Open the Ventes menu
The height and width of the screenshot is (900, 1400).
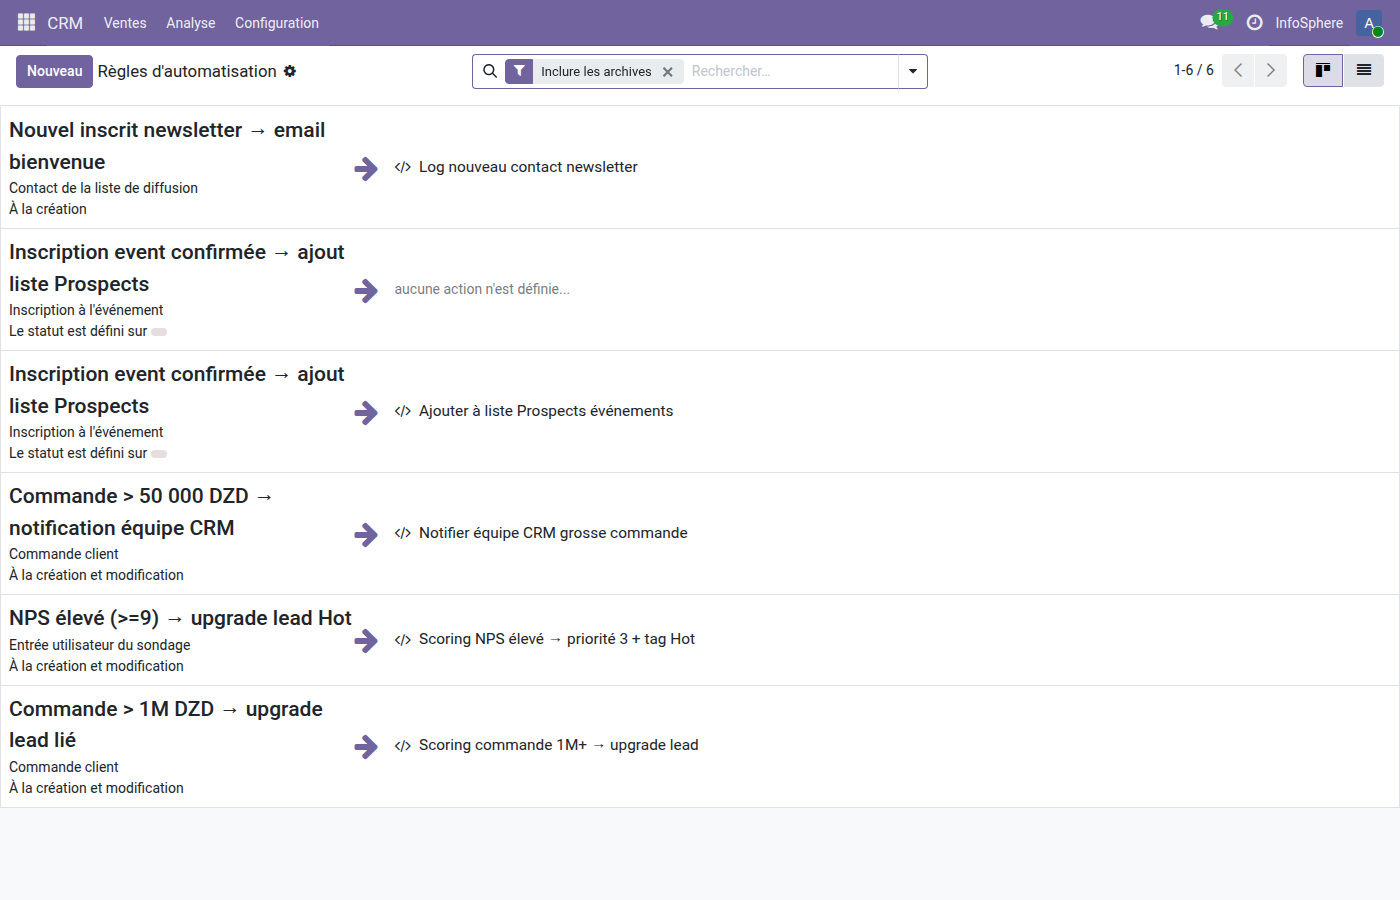125,23
